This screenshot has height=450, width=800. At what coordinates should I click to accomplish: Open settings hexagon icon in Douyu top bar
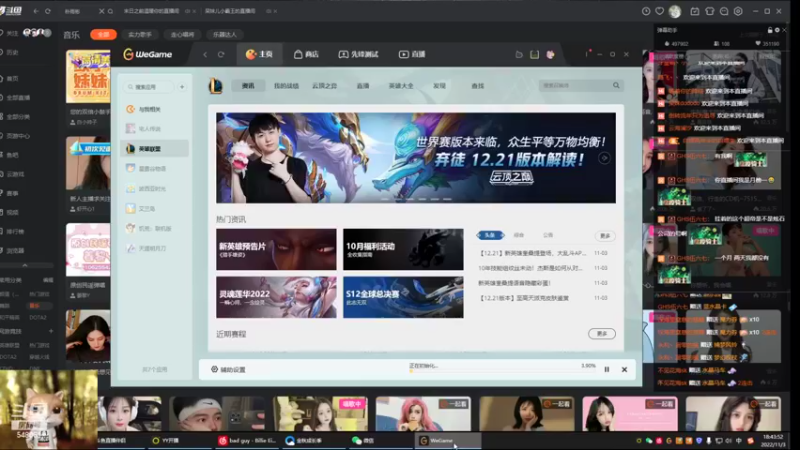click(x=738, y=11)
